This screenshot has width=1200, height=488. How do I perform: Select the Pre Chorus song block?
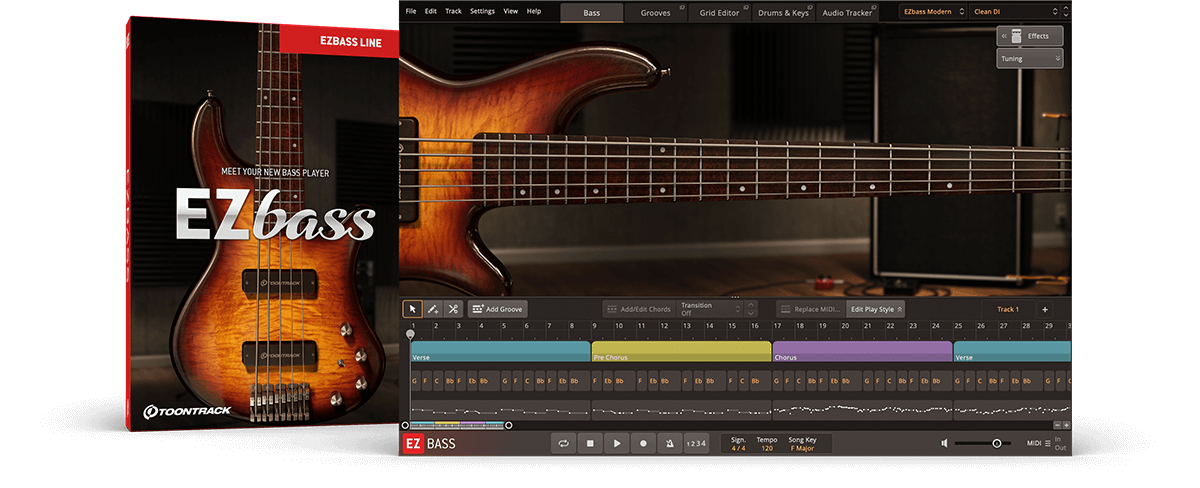(x=680, y=353)
